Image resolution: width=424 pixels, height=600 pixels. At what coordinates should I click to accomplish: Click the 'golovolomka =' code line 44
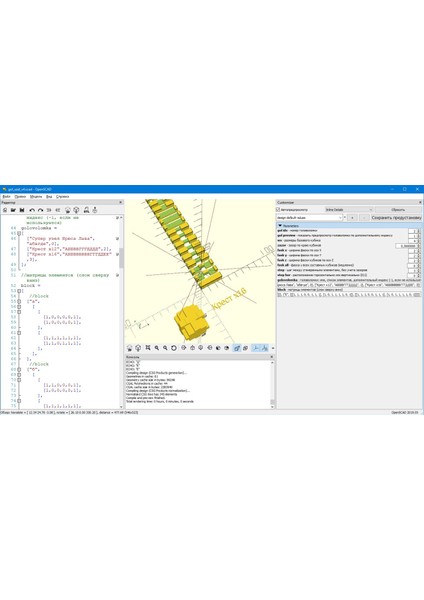point(39,228)
